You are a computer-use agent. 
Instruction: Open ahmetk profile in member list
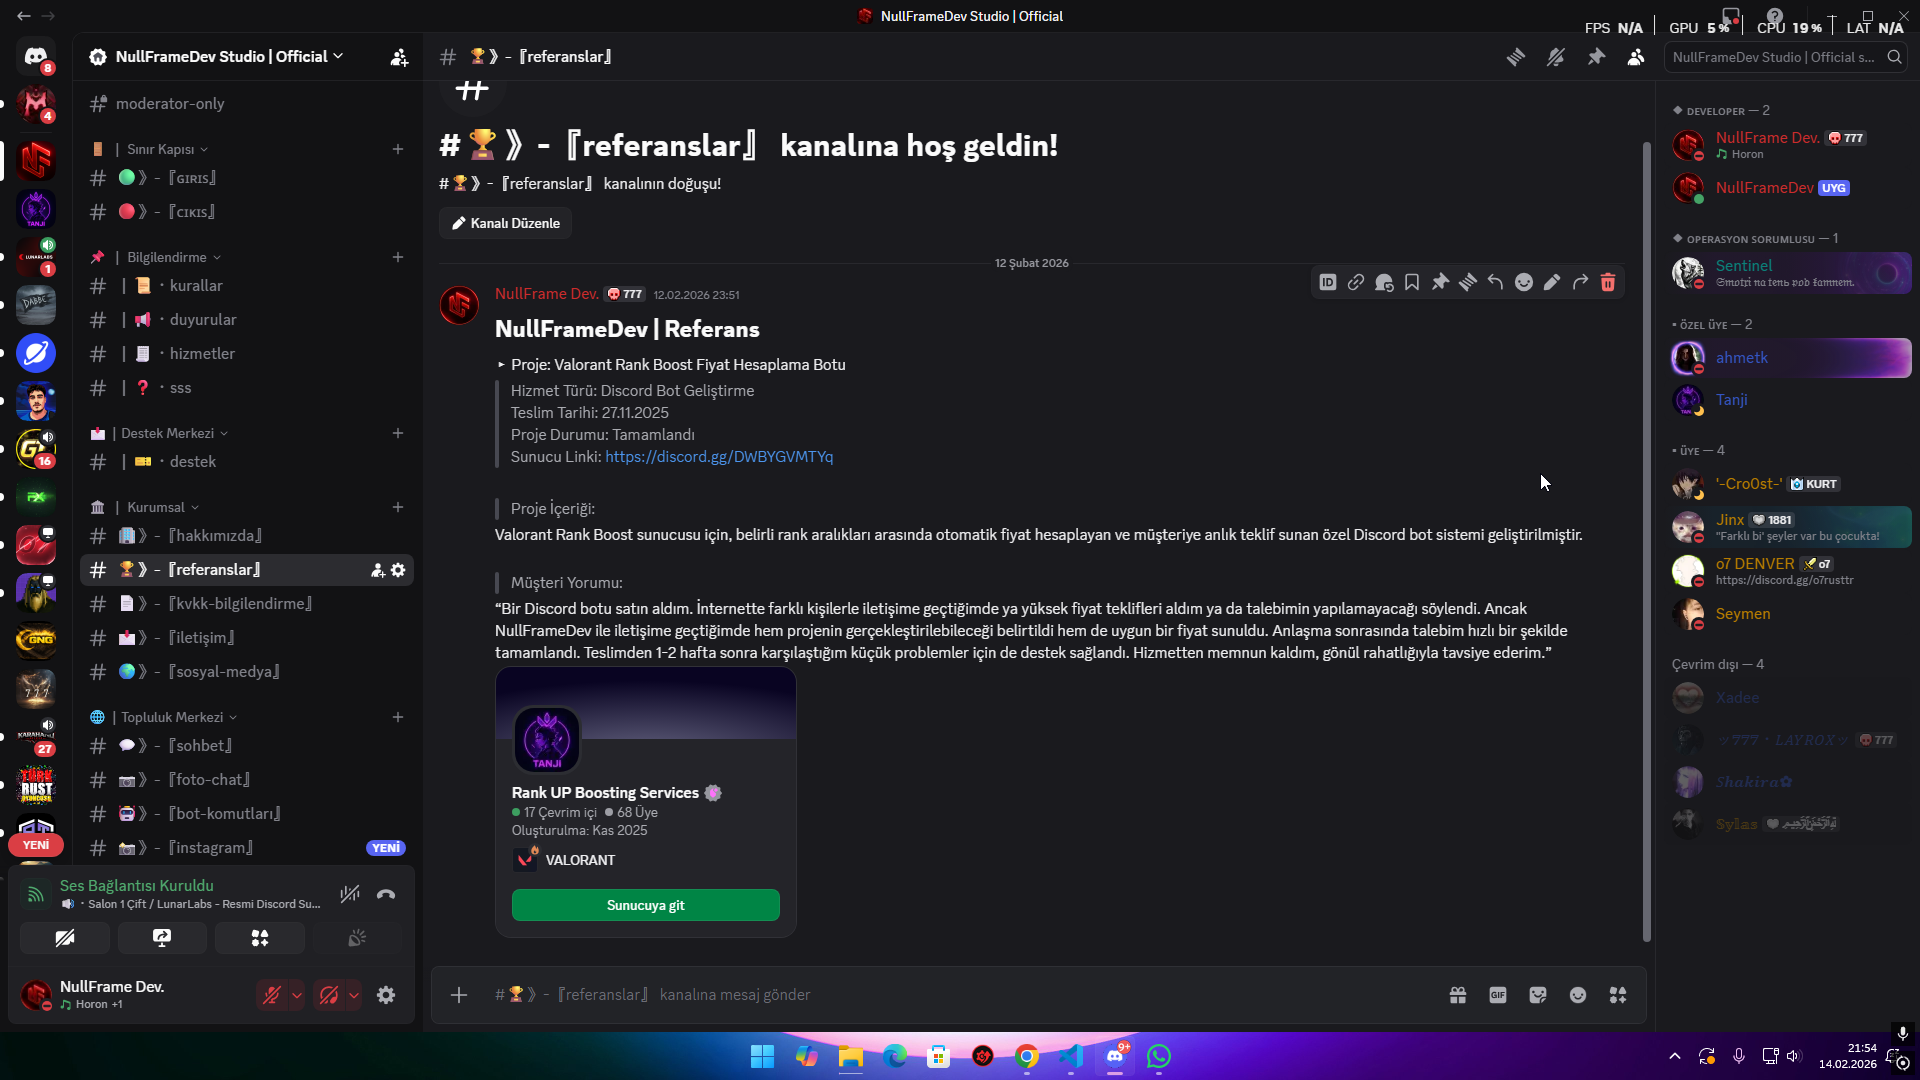[1791, 358]
